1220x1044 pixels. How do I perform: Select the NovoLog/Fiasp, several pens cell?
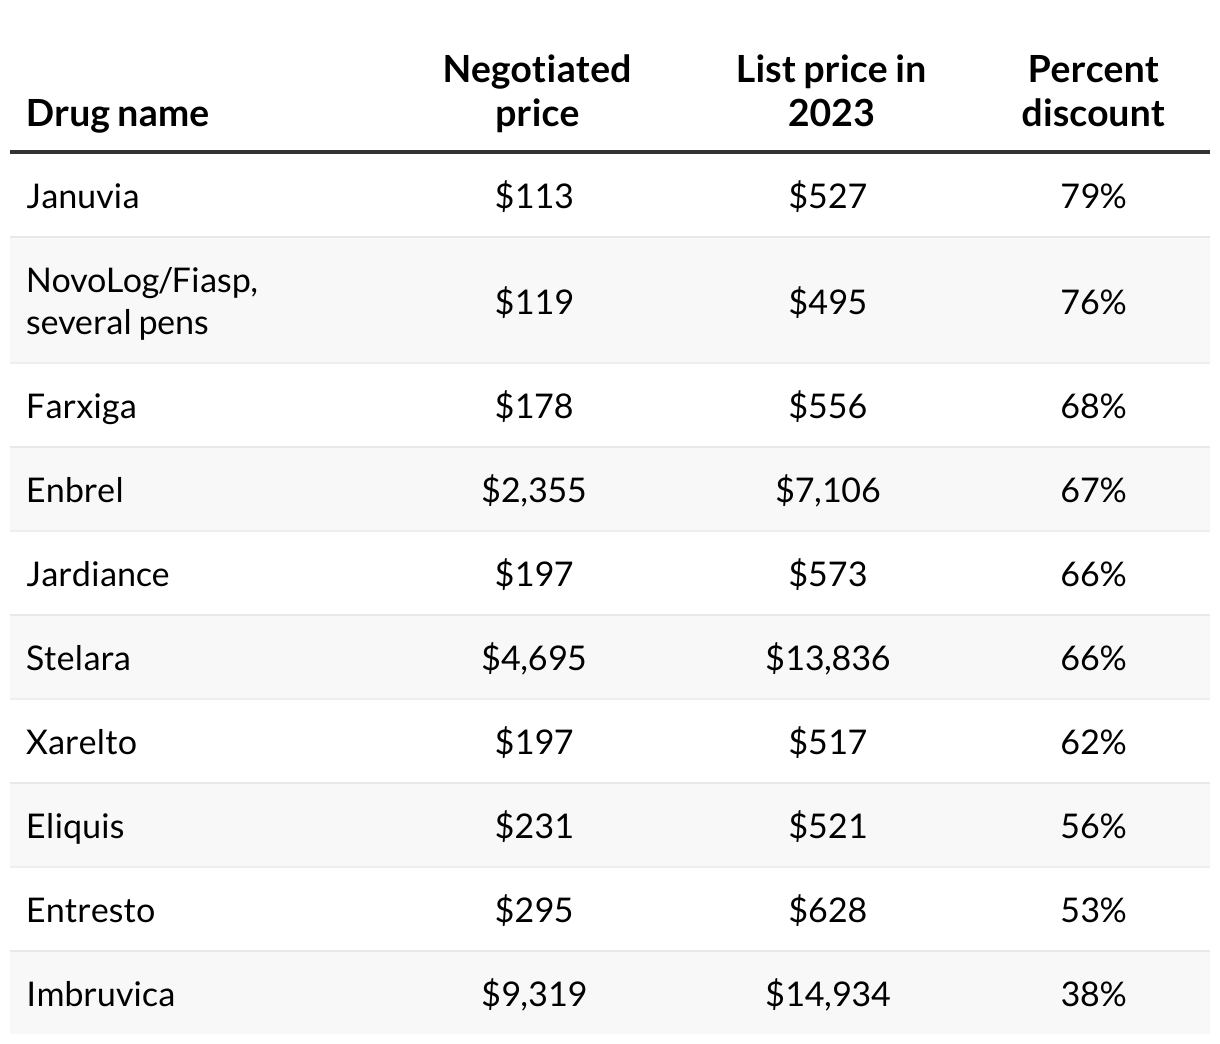[142, 301]
